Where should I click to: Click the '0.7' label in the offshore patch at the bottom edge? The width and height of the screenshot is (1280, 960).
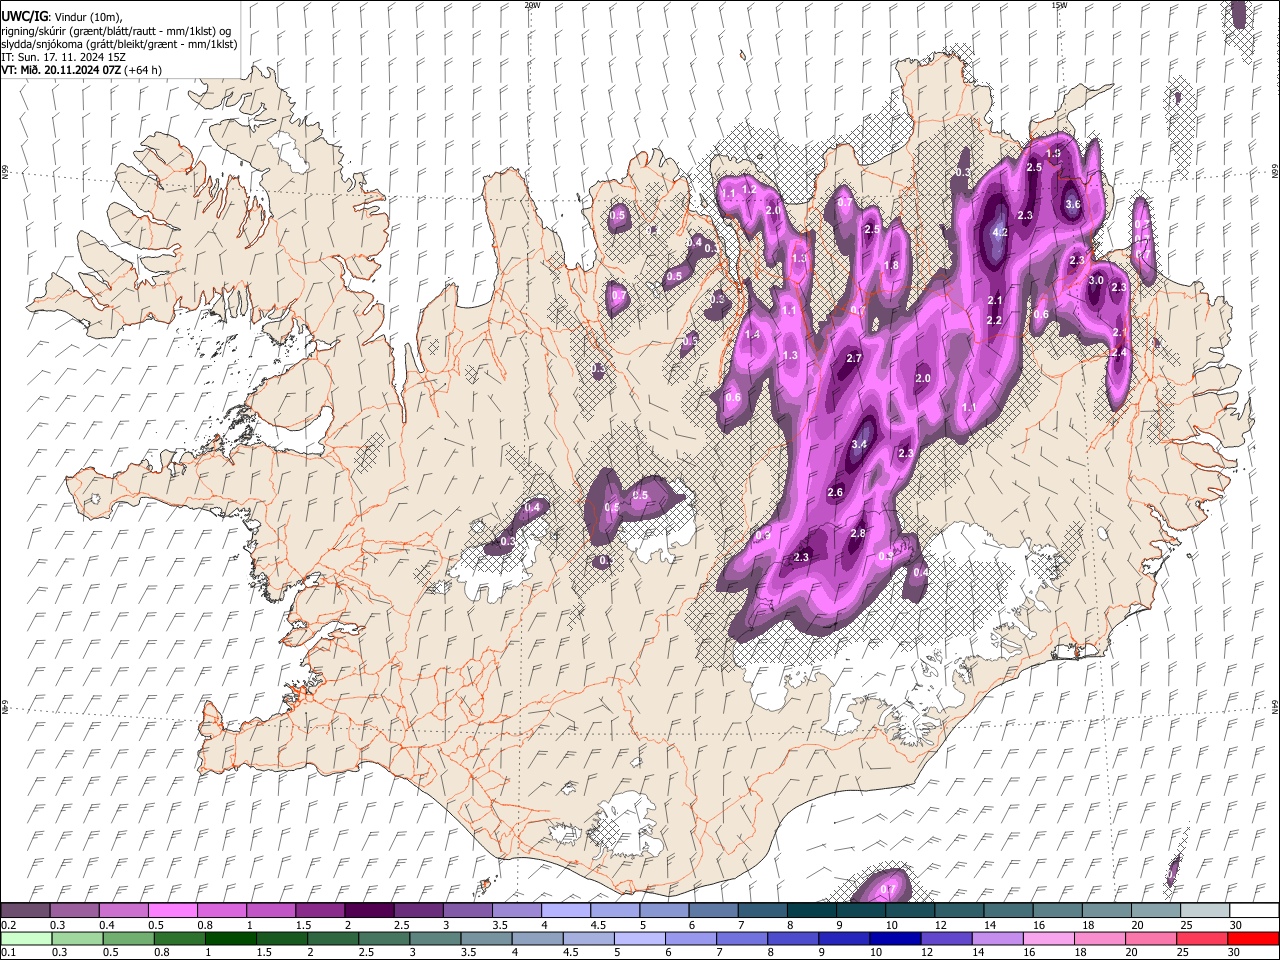coord(888,890)
